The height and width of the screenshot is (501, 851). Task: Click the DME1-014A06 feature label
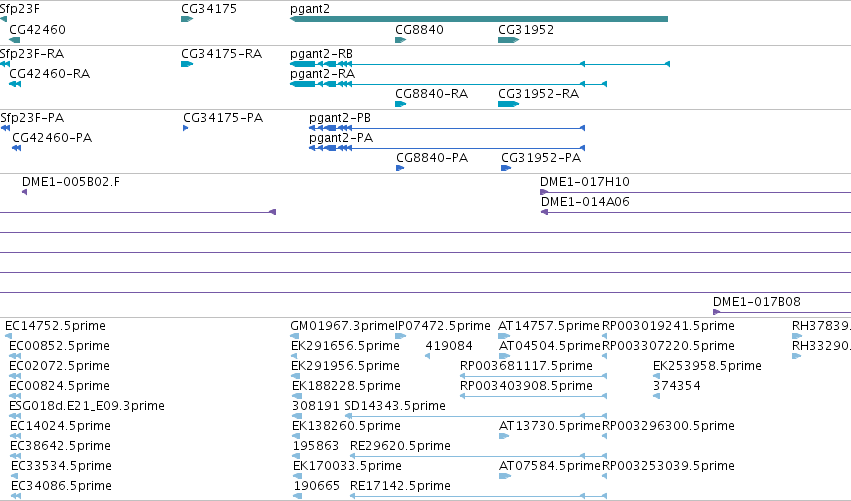585,202
